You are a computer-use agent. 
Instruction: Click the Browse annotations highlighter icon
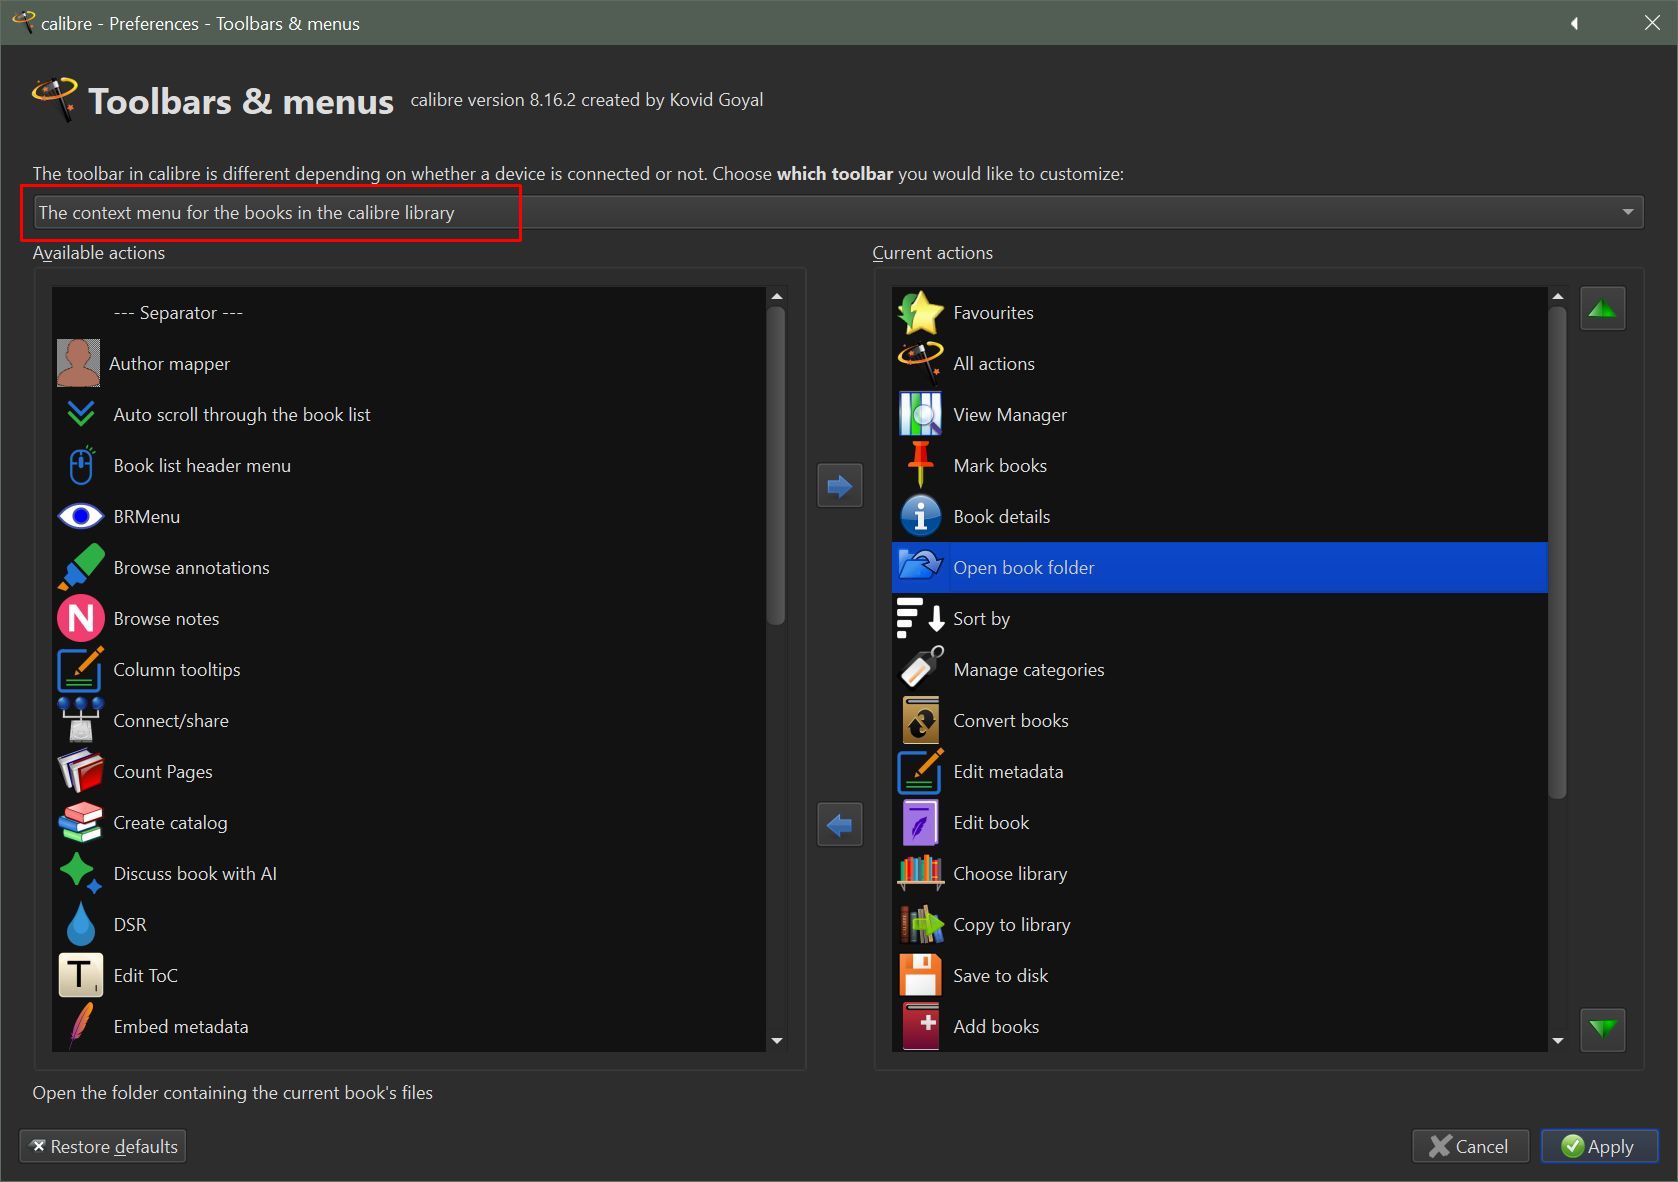point(81,567)
